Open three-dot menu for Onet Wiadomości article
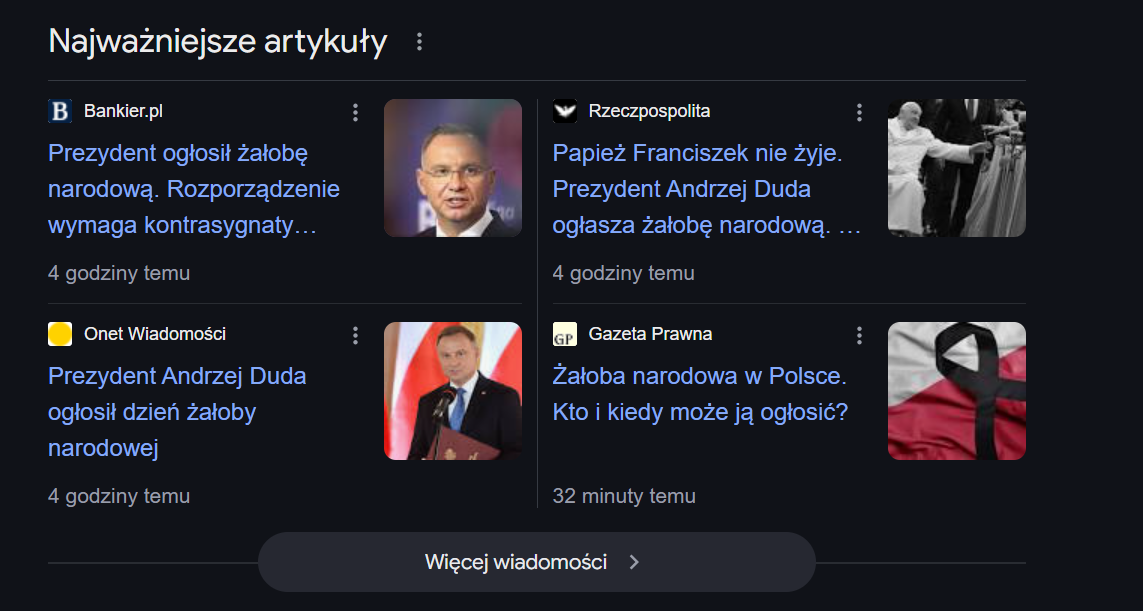Viewport: 1143px width, 611px height. click(355, 335)
